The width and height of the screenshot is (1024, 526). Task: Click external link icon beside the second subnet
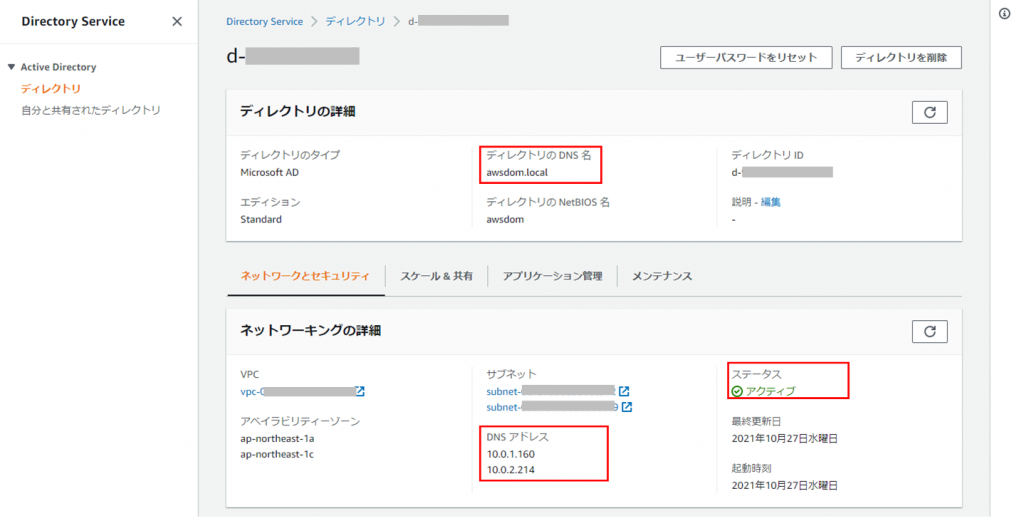click(x=626, y=407)
